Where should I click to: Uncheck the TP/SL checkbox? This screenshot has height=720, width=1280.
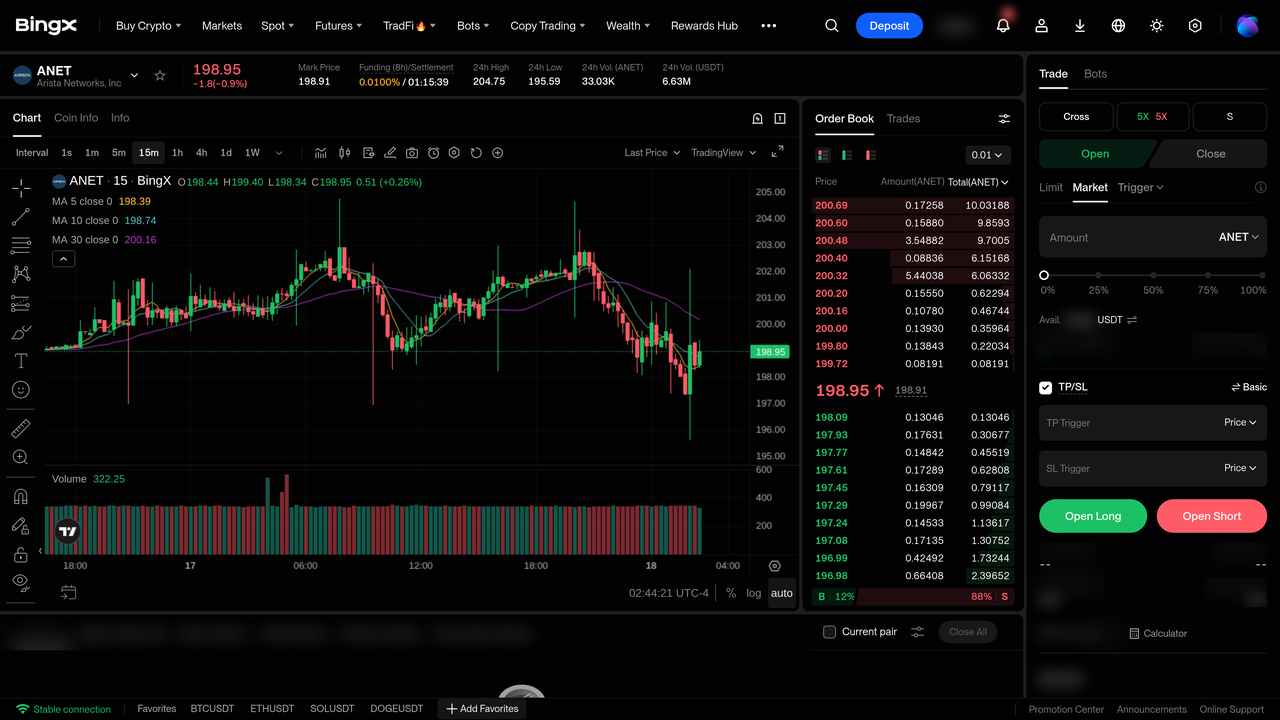(1046, 387)
